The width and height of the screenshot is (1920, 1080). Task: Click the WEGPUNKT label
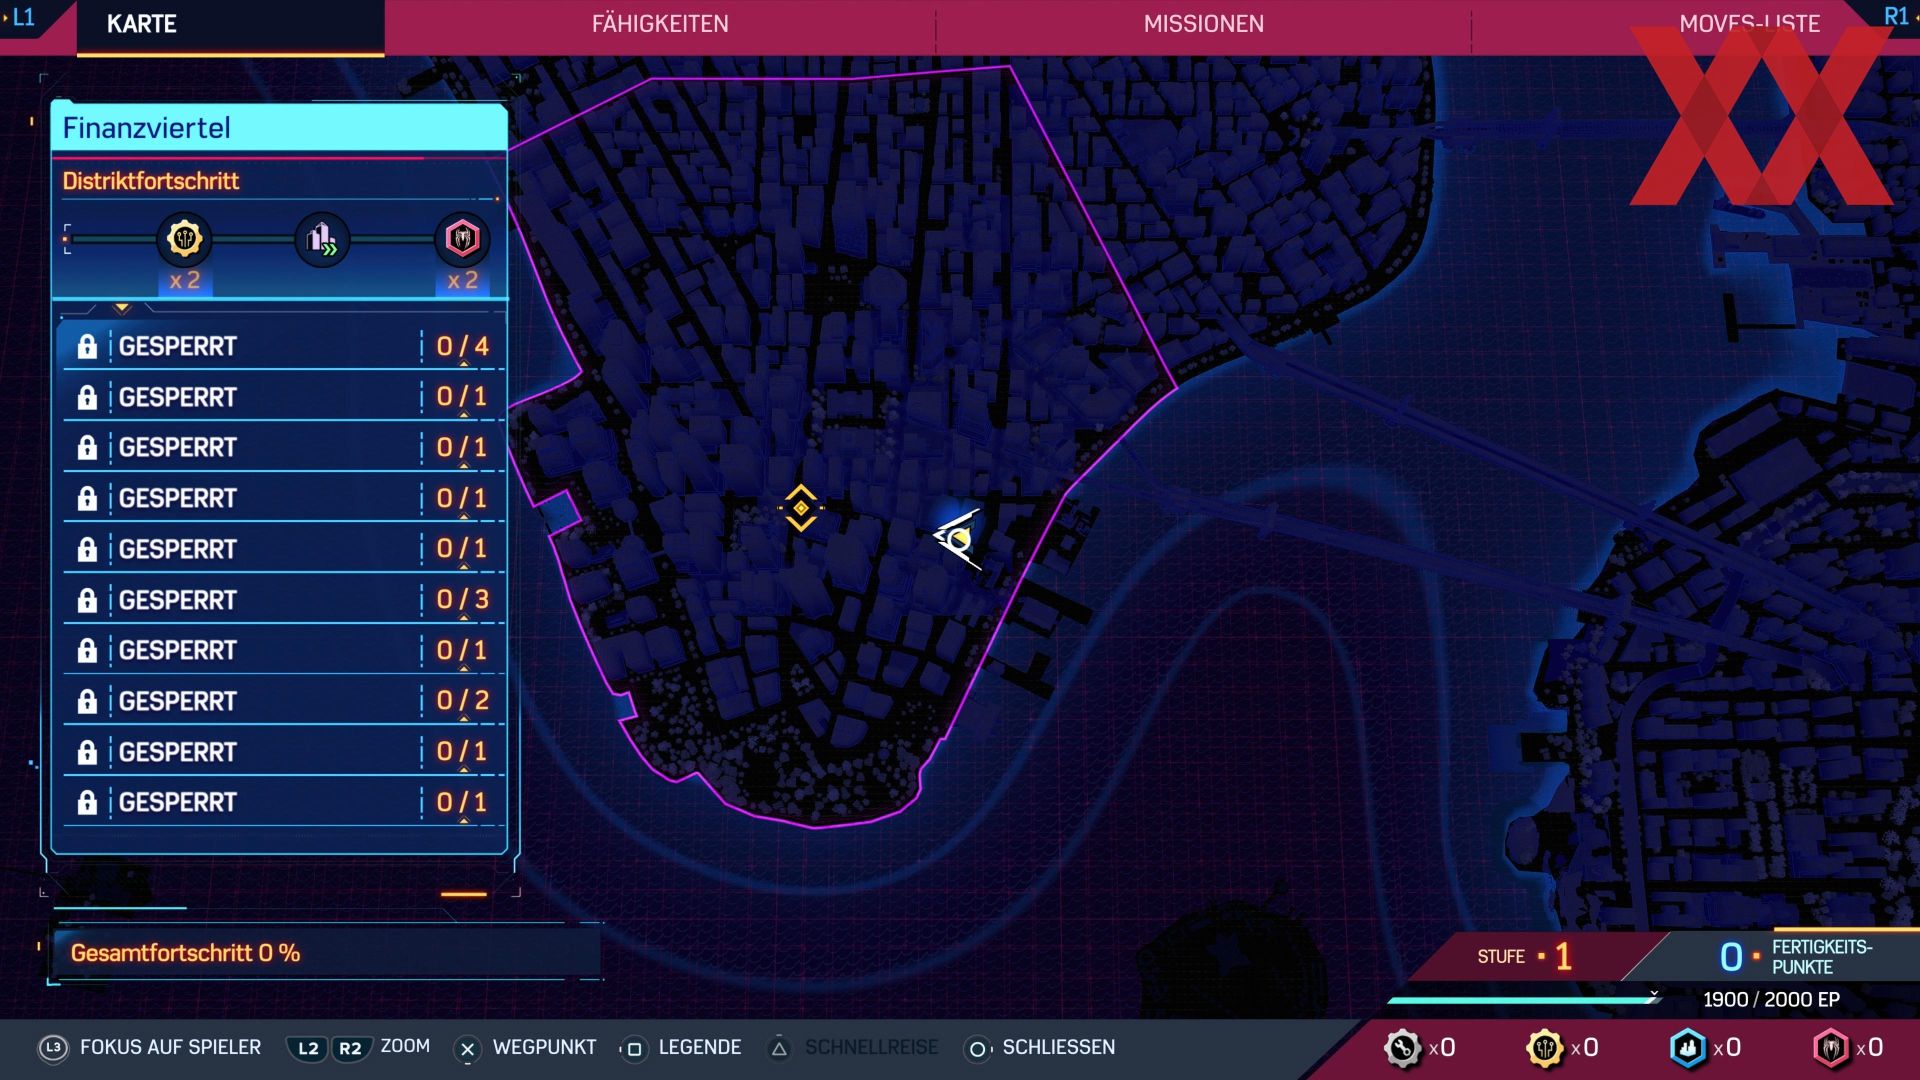544,1047
